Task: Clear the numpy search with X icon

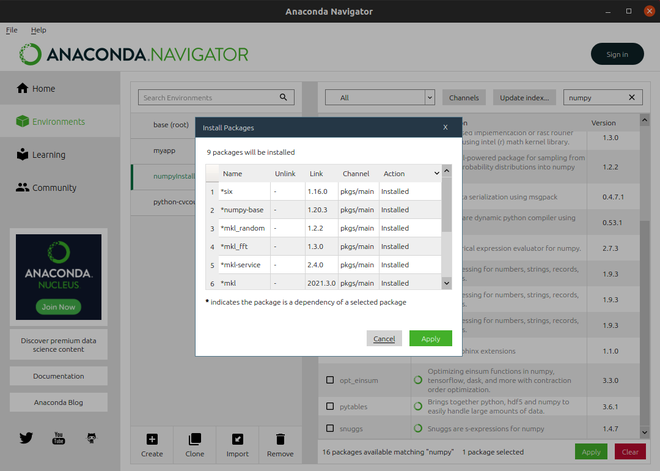Action: (632, 97)
